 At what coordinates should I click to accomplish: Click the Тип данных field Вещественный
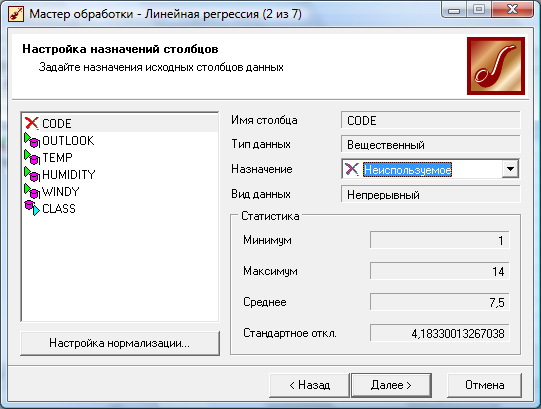point(430,145)
